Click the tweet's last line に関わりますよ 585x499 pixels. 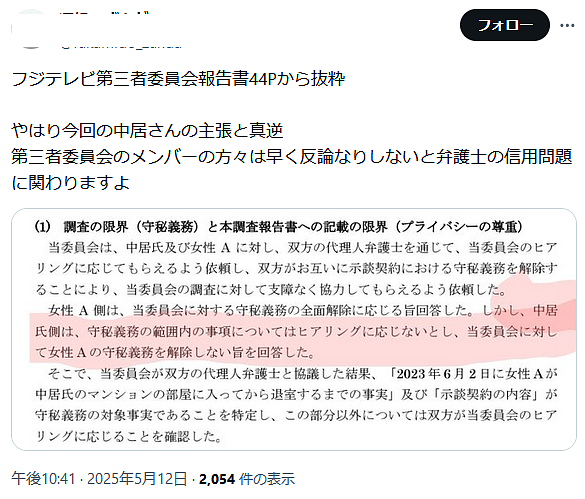(x=71, y=183)
